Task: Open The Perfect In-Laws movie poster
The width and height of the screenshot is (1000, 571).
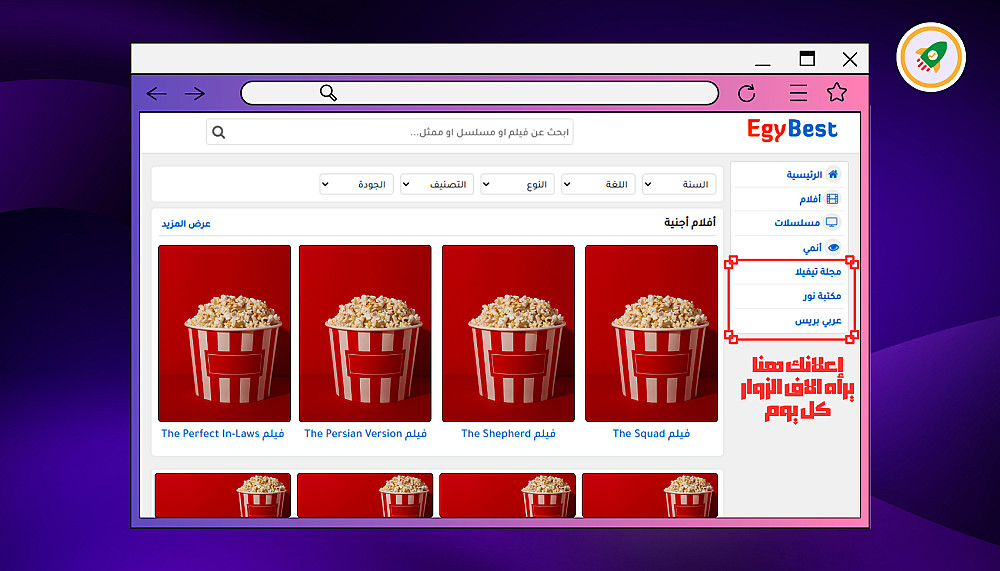Action: (x=224, y=333)
